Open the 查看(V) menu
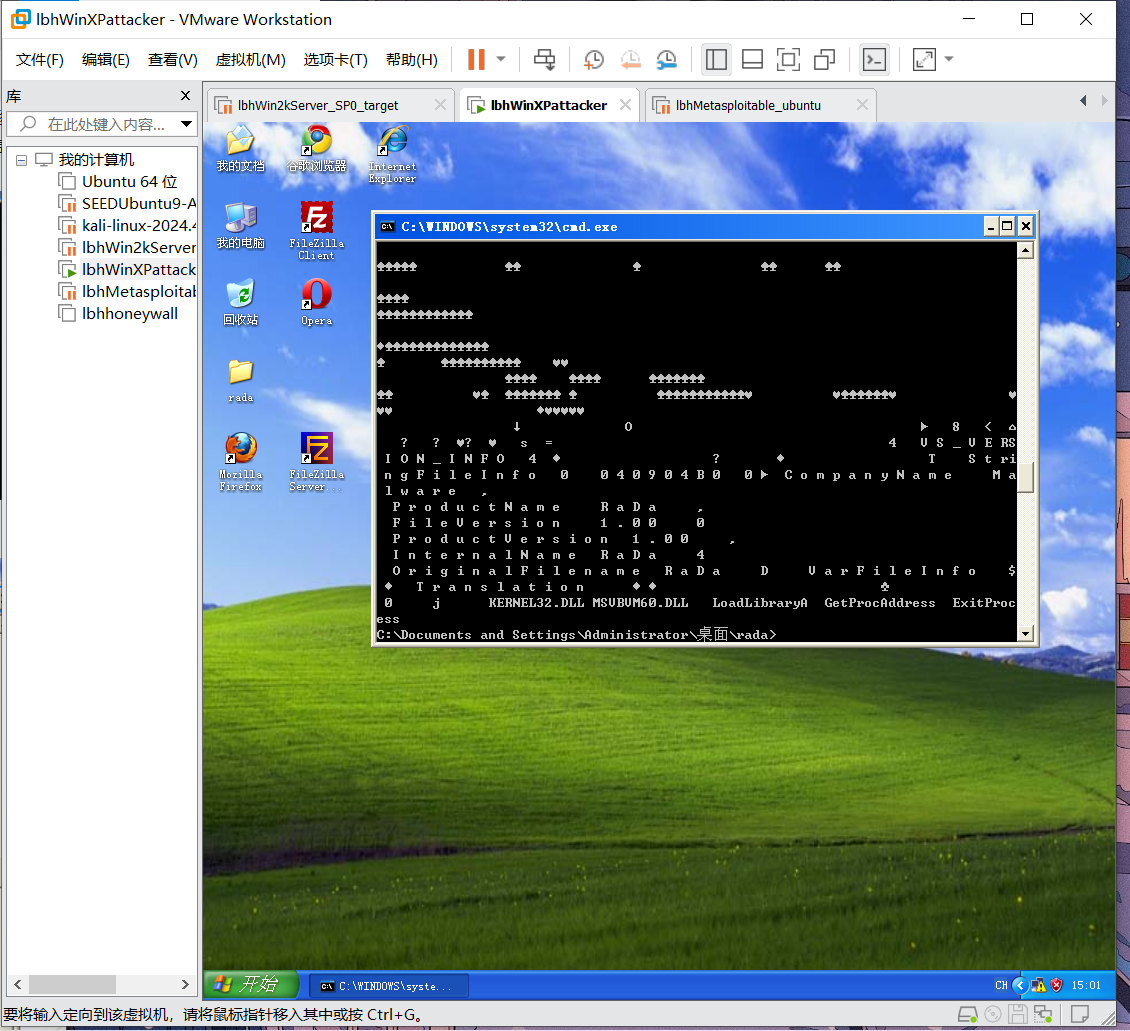The width and height of the screenshot is (1130, 1031). (x=172, y=59)
